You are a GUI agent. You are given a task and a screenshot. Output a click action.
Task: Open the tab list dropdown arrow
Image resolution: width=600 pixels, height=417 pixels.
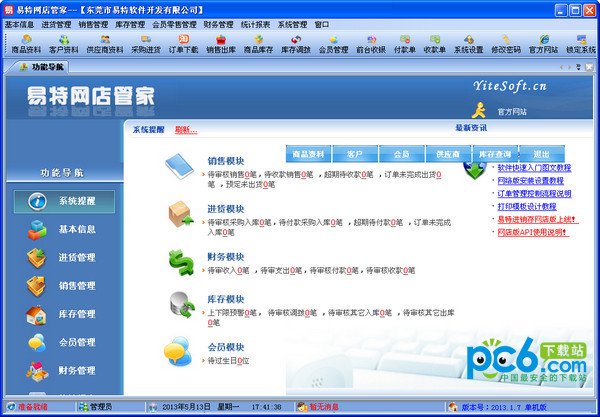[x=578, y=67]
